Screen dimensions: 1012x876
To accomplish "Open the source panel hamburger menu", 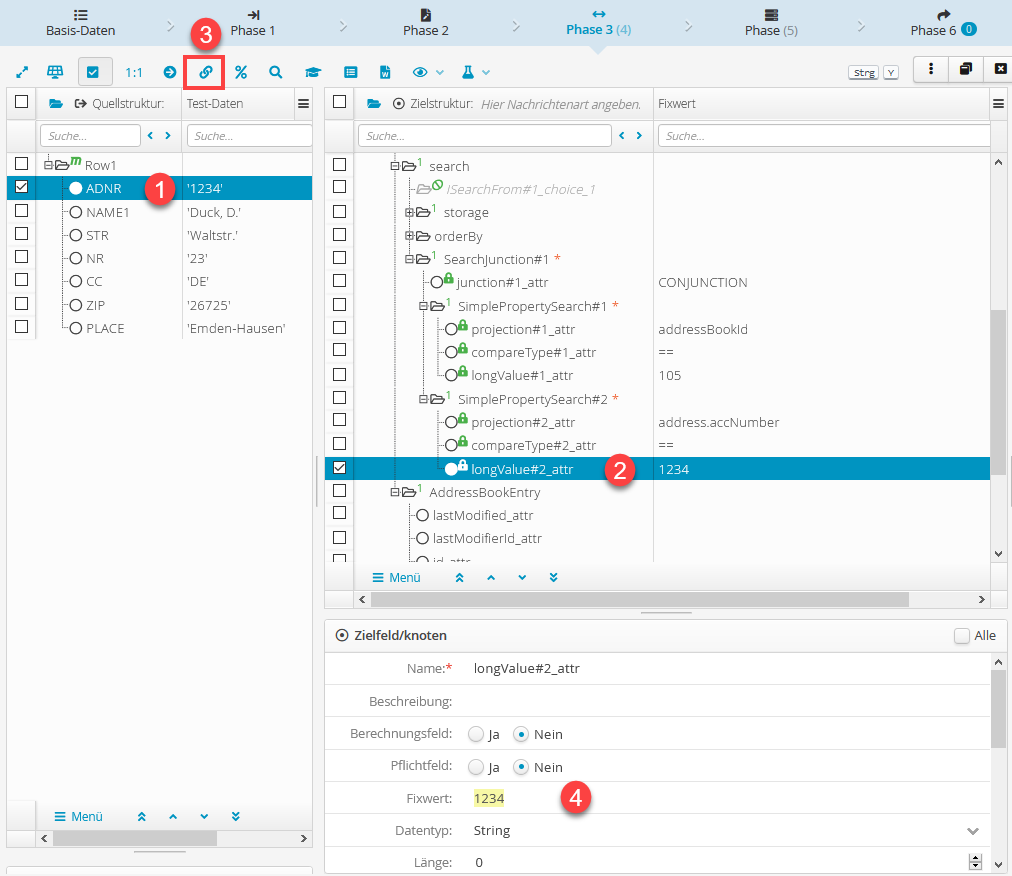I will coord(303,103).
